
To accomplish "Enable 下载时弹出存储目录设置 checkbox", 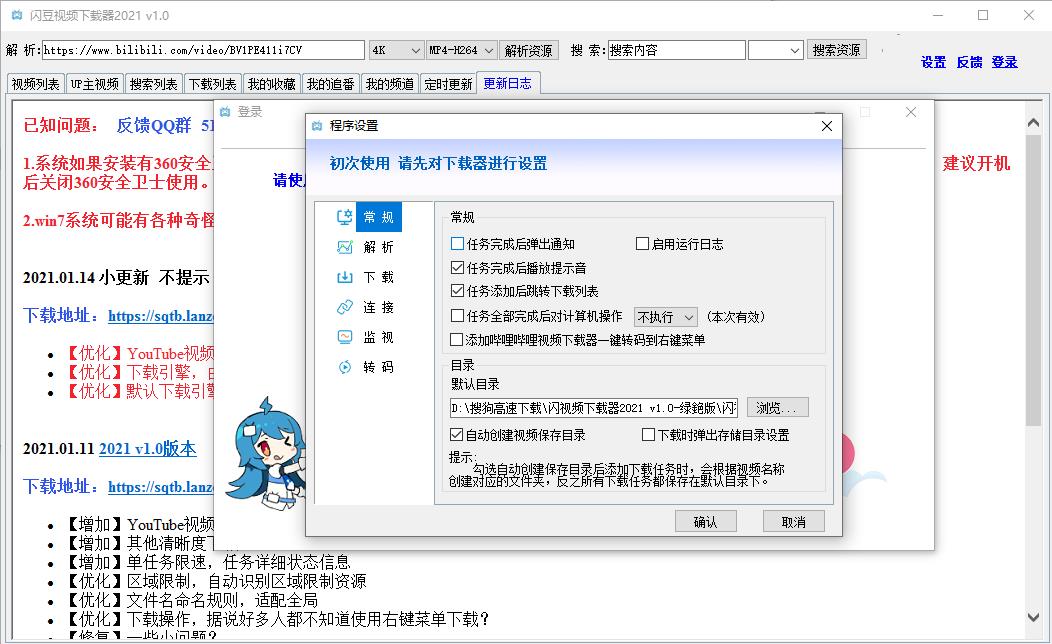I will tap(648, 435).
